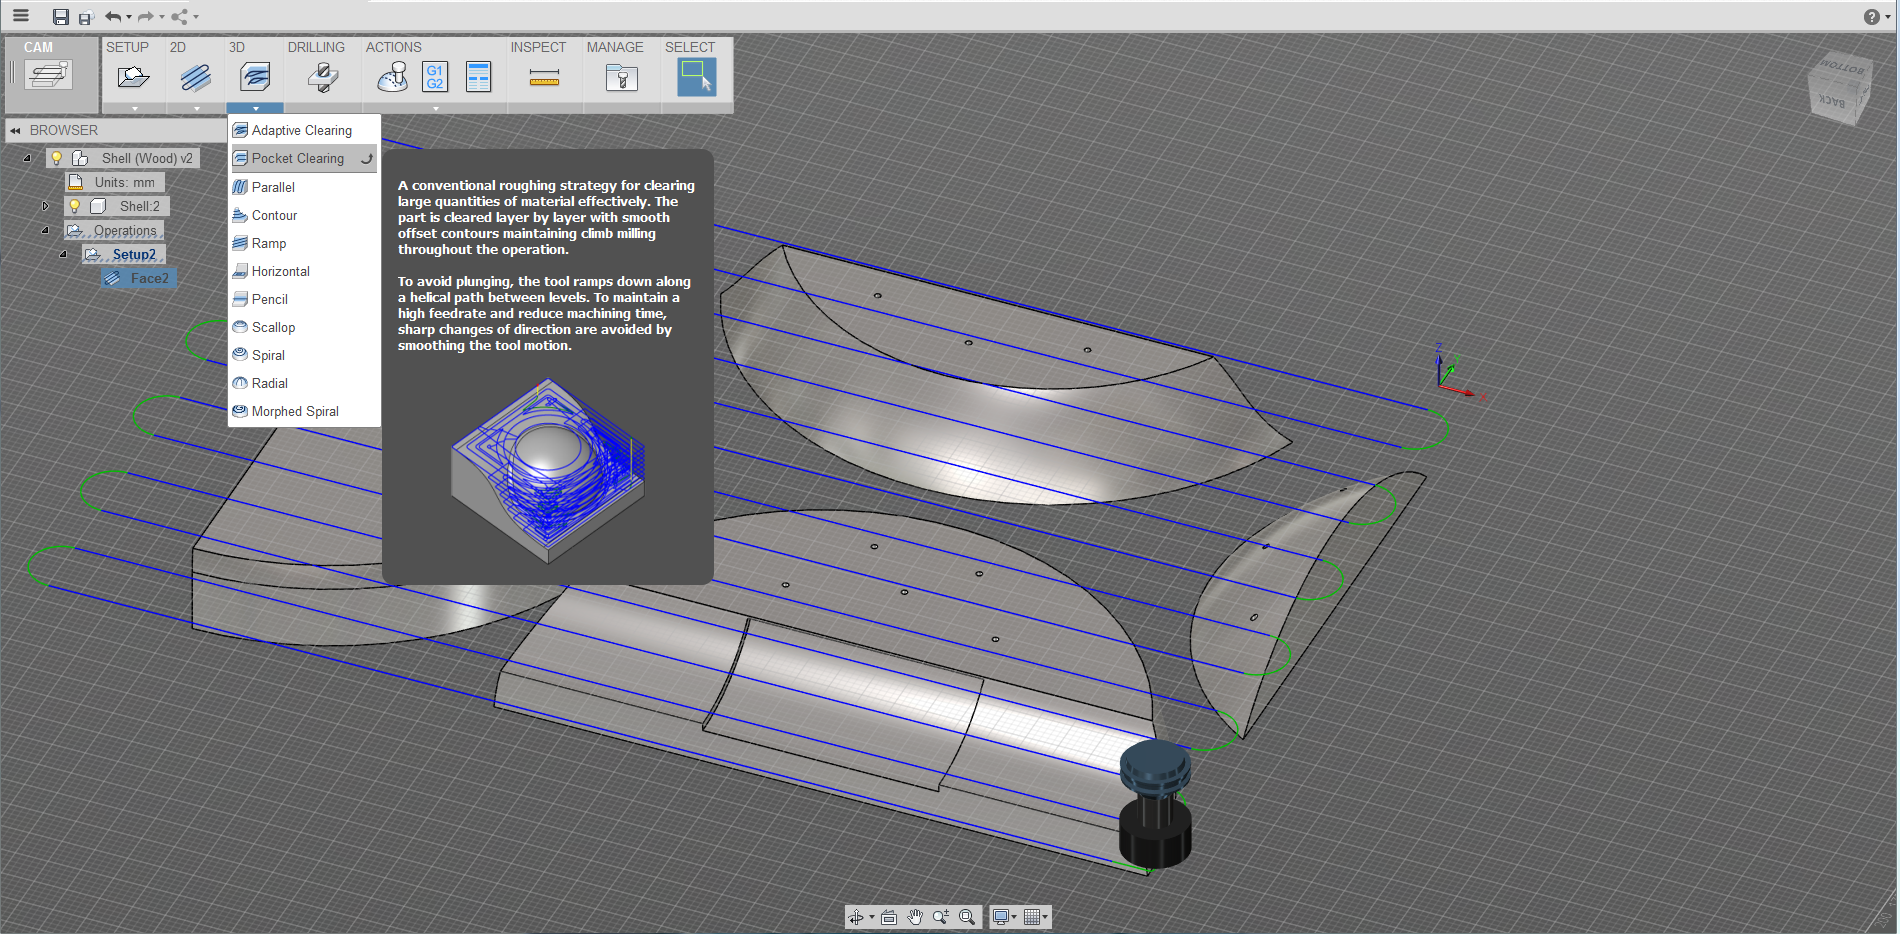Open the Actions panel dropdown arrow
Screen dimensions: 1900x934
click(435, 108)
